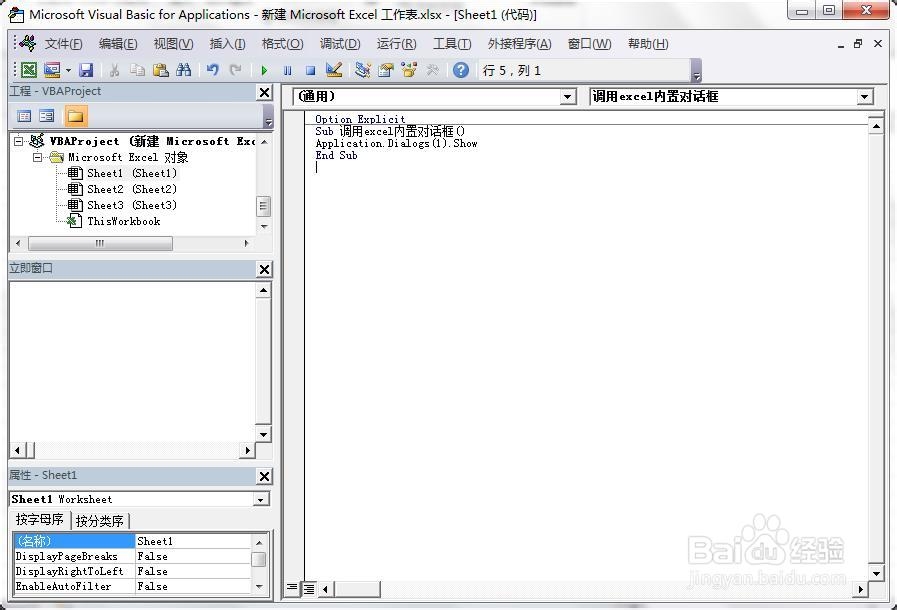Select Sheet3 (Sheet3) in project tree
This screenshot has height=610, width=897.
[132, 205]
